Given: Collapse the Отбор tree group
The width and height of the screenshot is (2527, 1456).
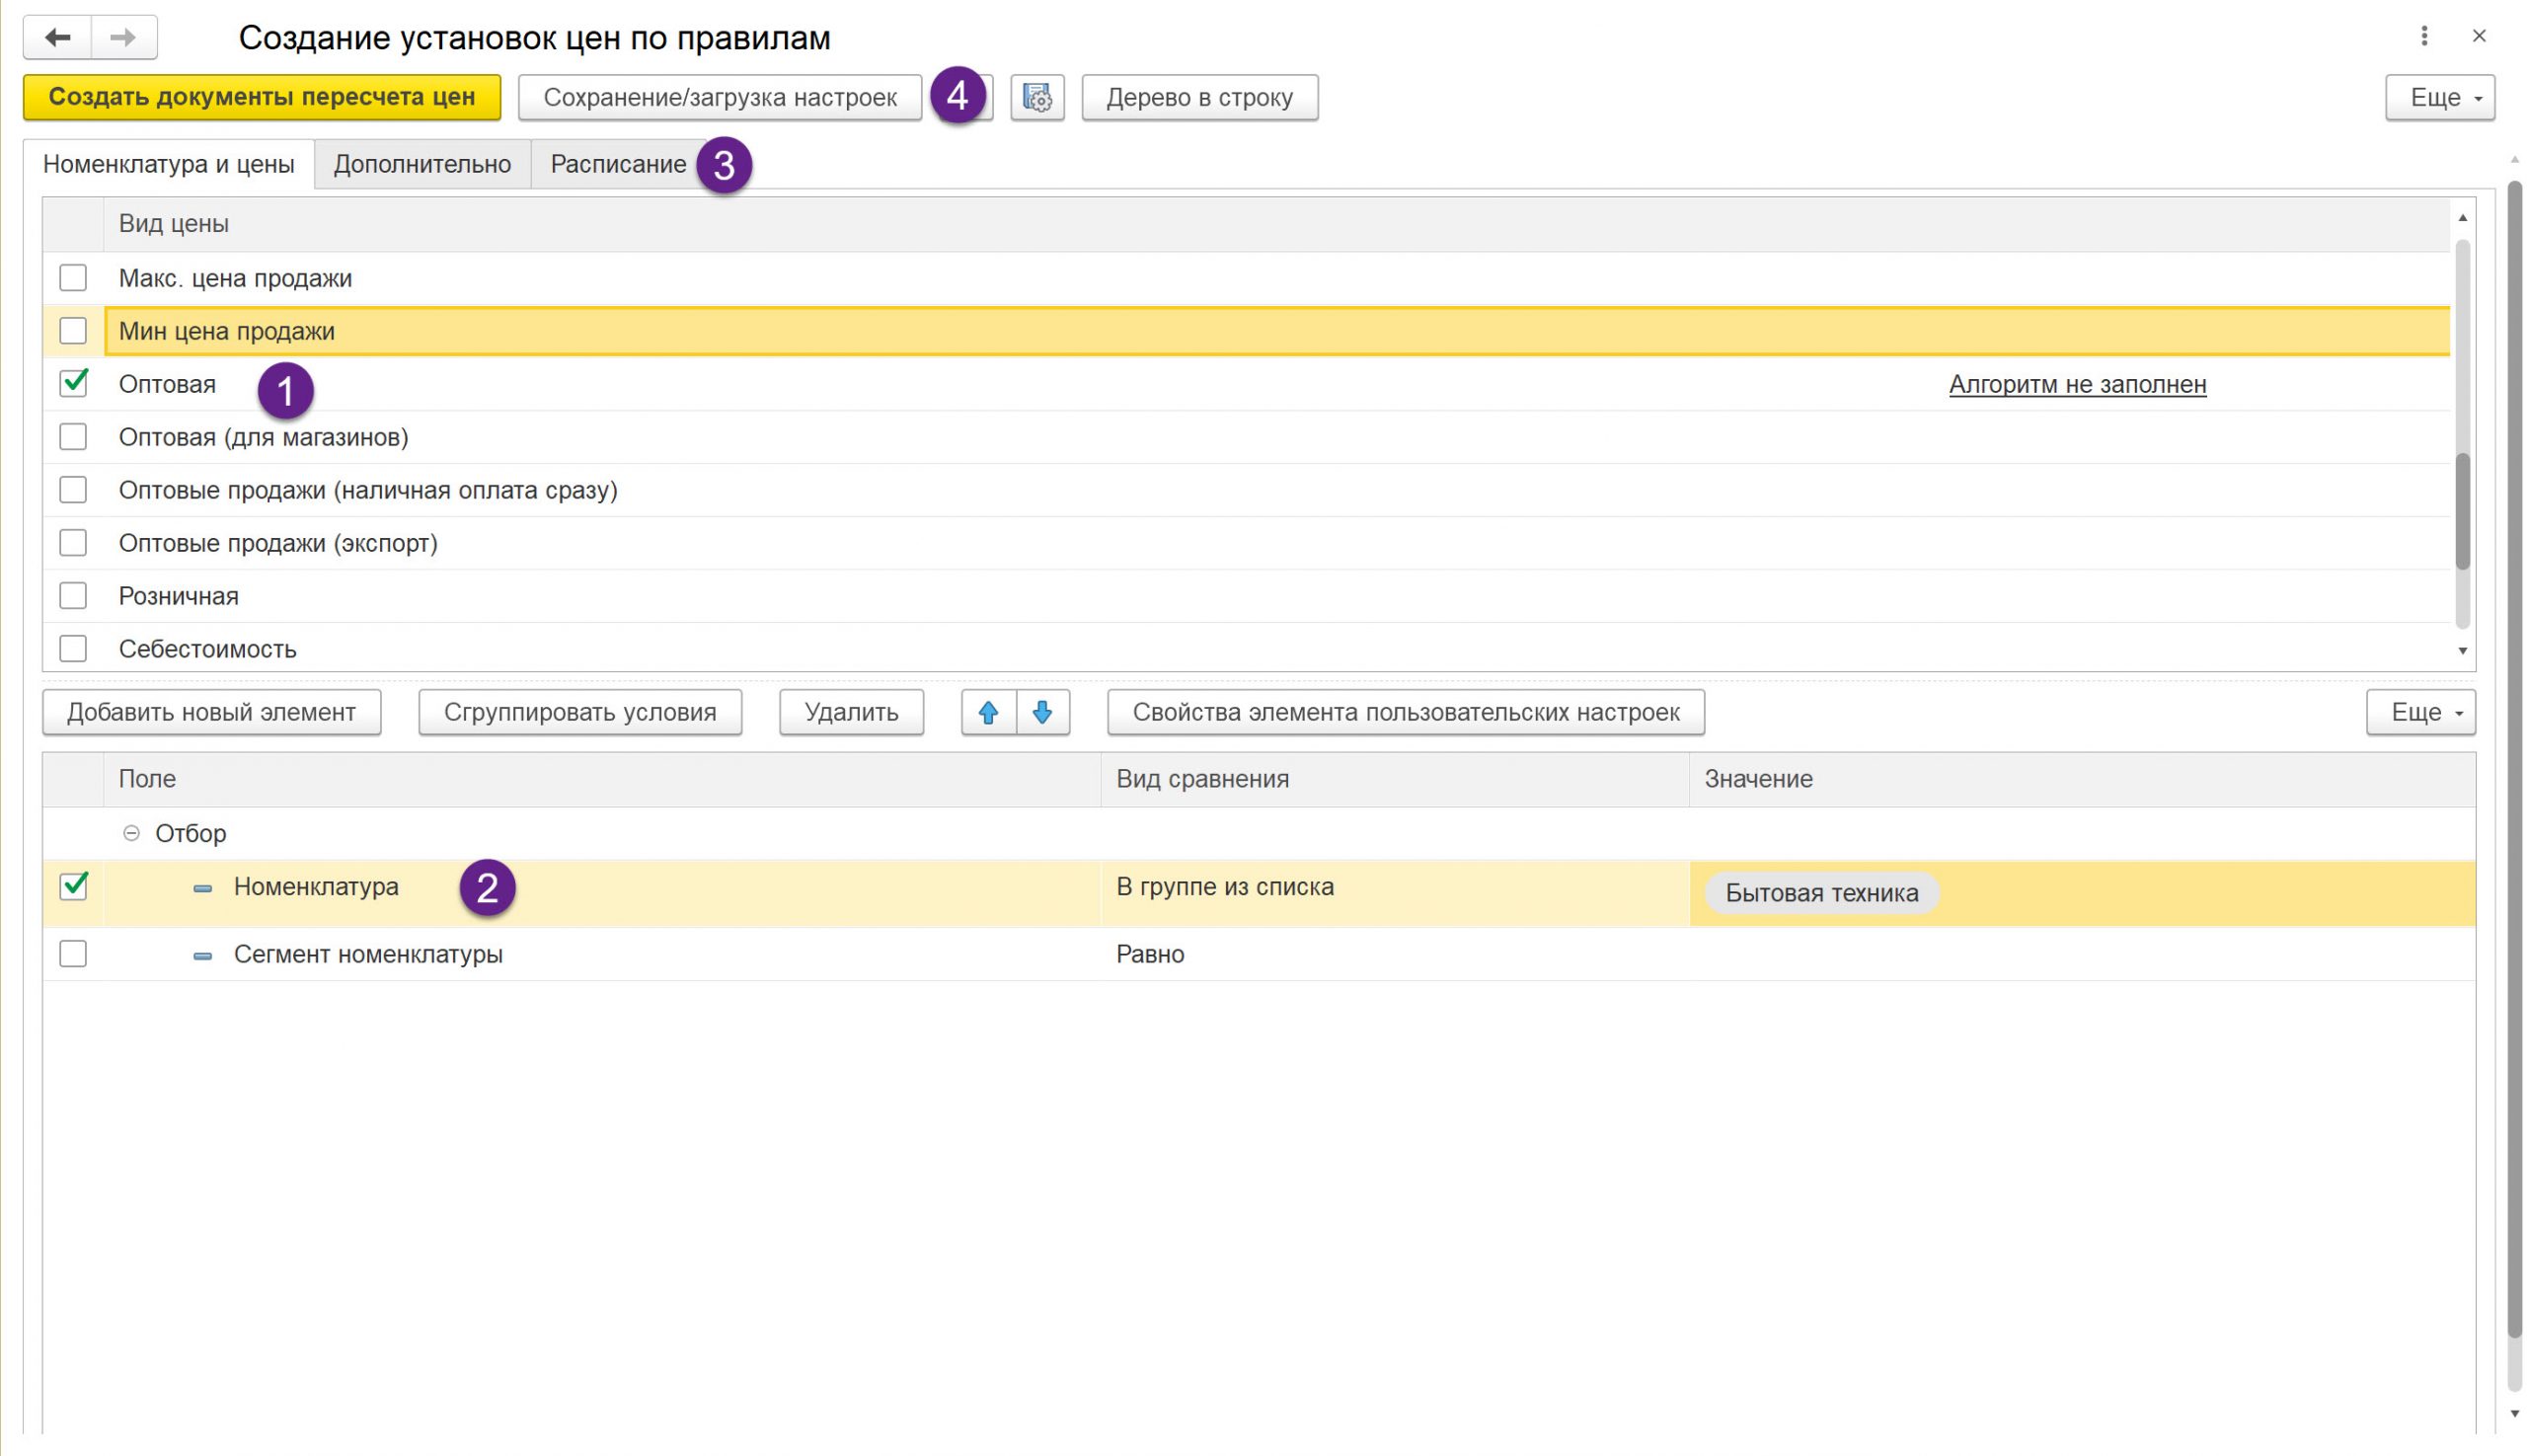Looking at the screenshot, I should 131,833.
